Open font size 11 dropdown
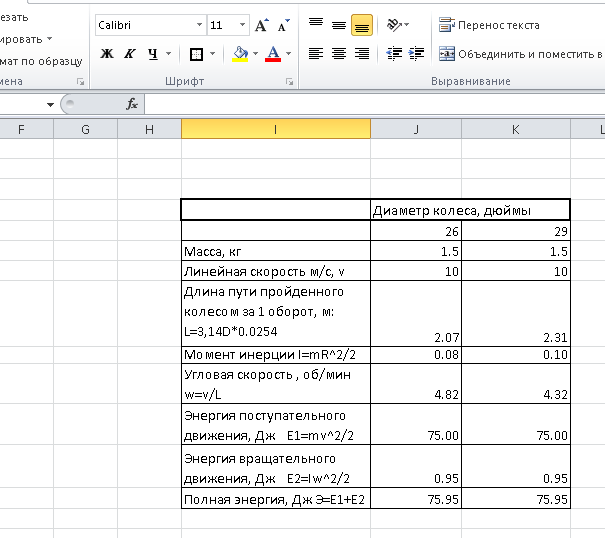 242,25
